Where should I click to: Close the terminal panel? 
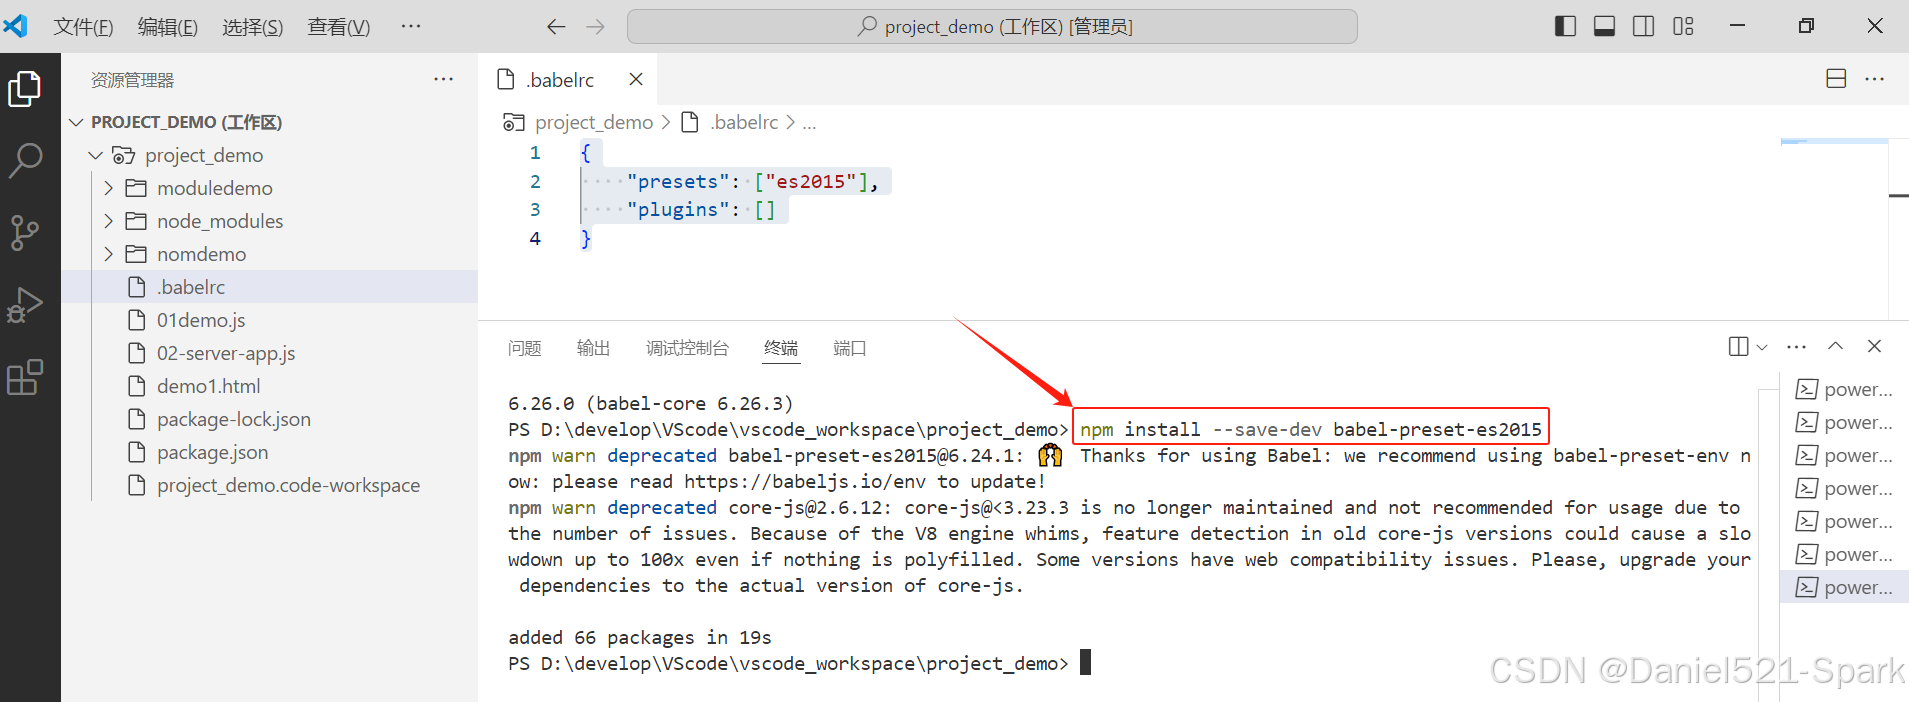1874,346
